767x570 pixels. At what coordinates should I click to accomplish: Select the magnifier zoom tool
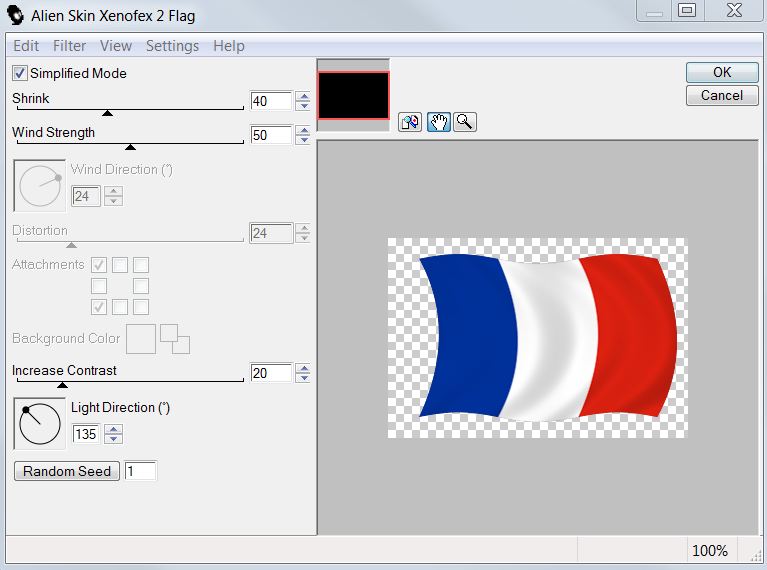[x=465, y=122]
